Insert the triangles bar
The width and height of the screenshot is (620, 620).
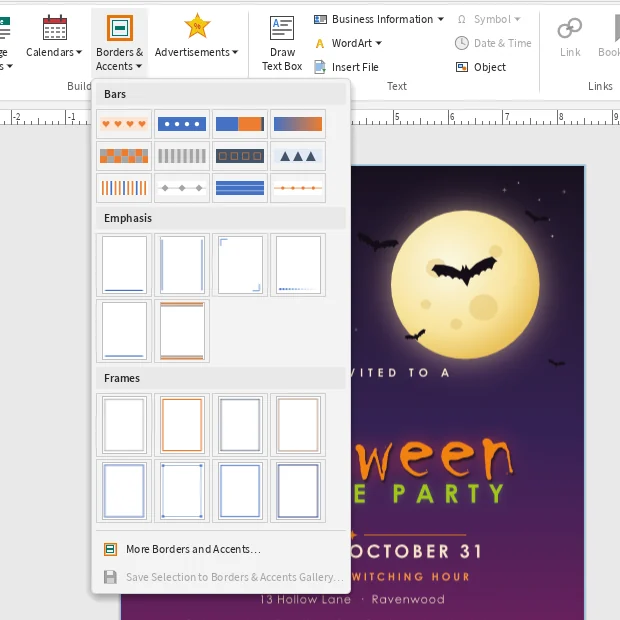point(298,156)
